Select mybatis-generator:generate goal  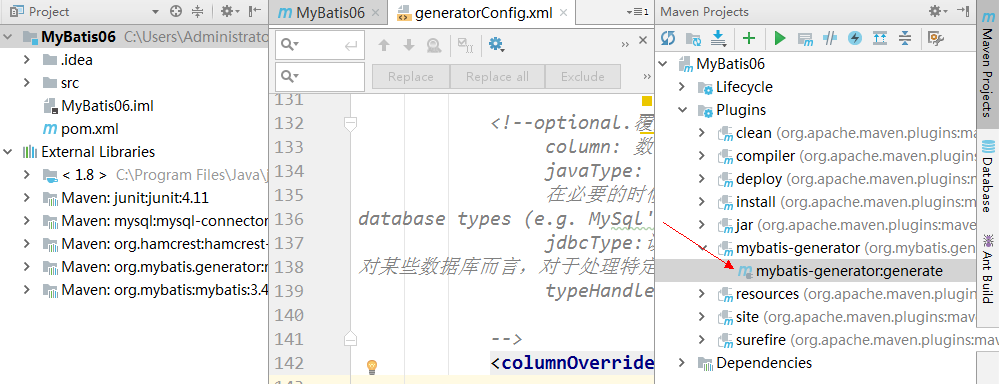(x=849, y=271)
